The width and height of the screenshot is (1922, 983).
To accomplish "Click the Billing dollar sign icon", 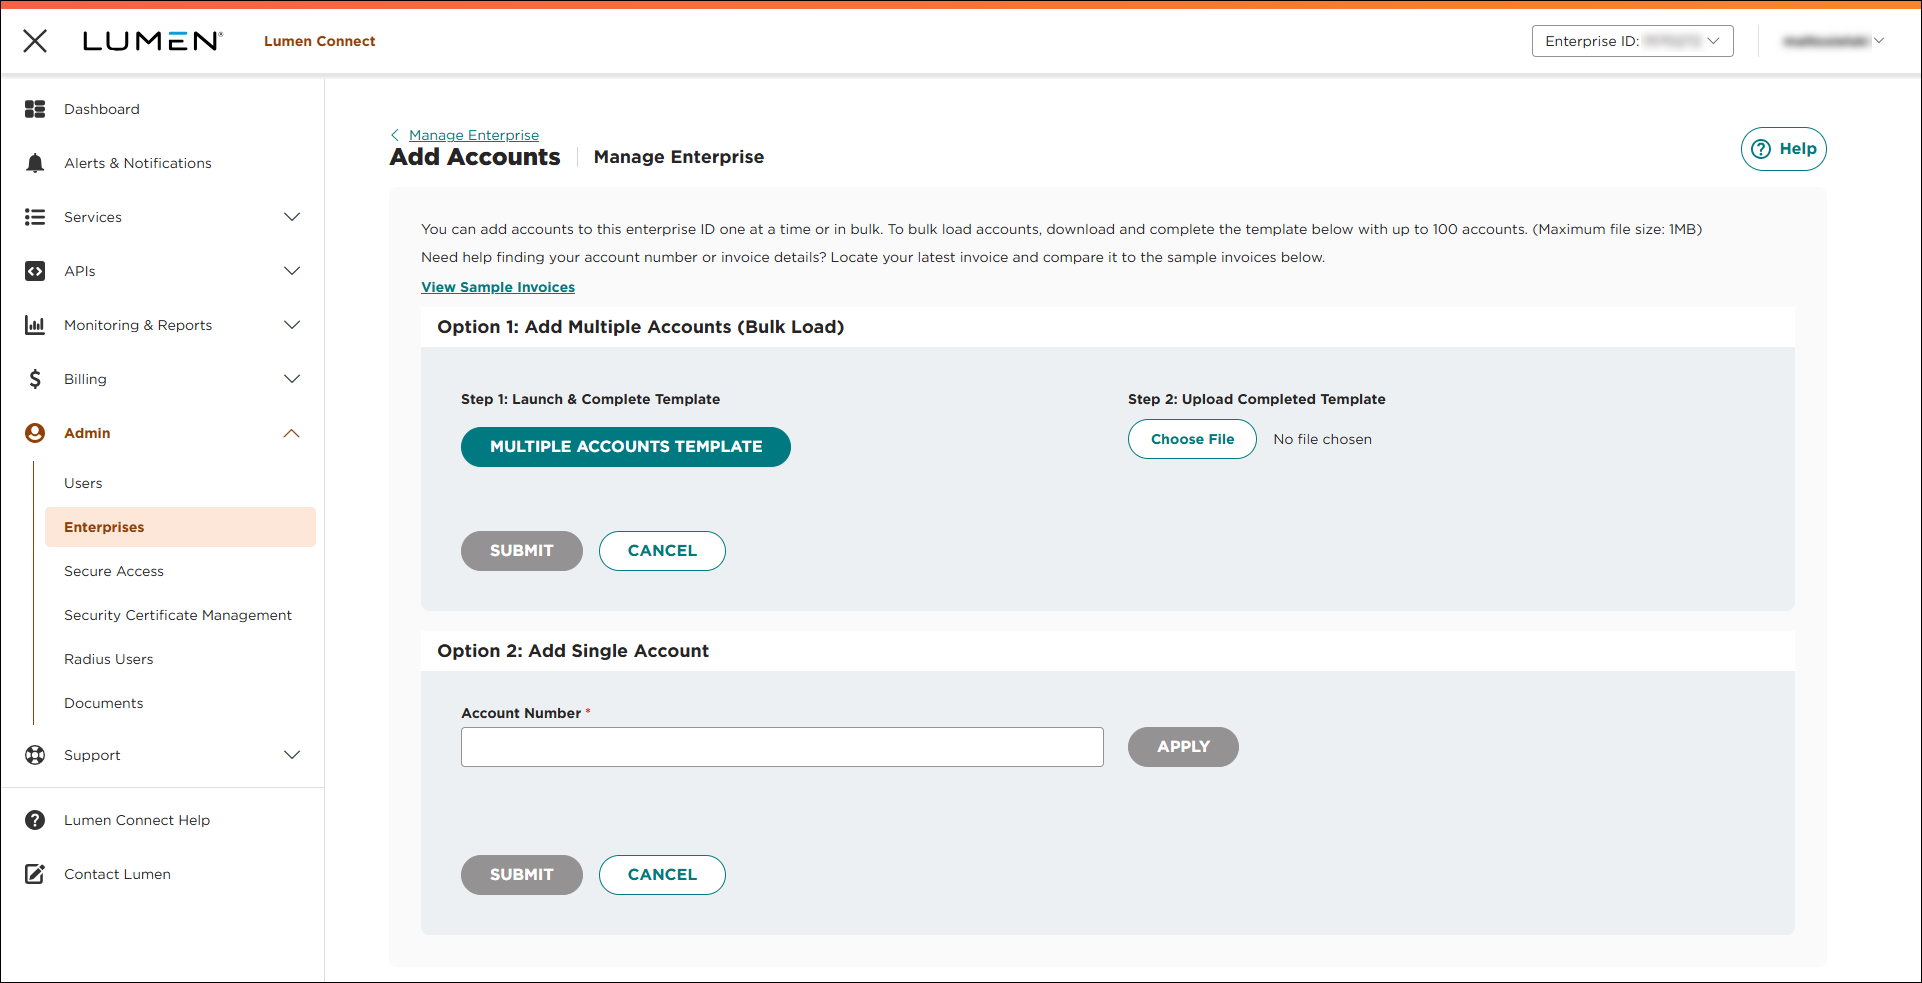I will pyautogui.click(x=35, y=379).
